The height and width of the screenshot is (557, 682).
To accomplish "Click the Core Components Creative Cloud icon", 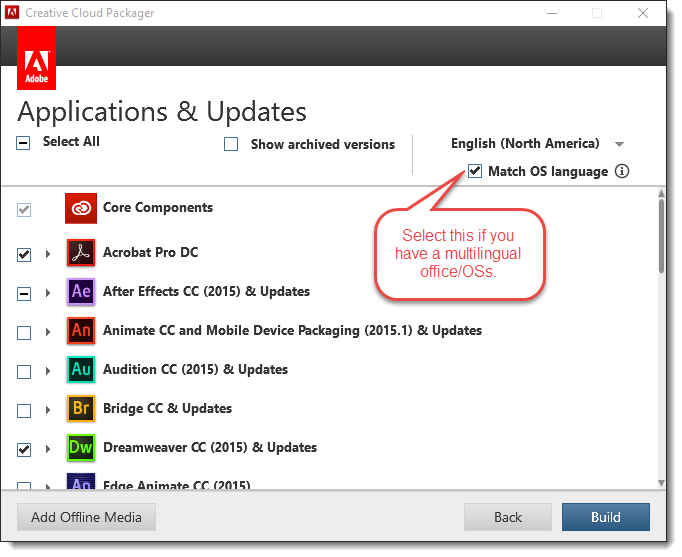I will pyautogui.click(x=81, y=209).
